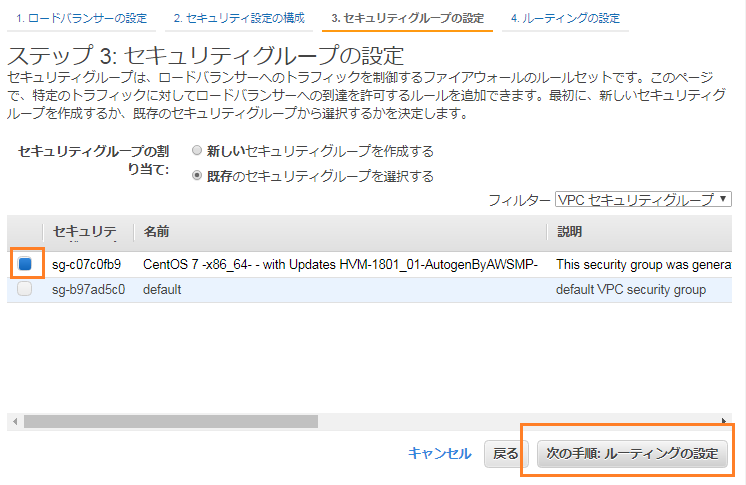Sort by the 名前 column header
This screenshot has height=485, width=746.
(x=157, y=232)
